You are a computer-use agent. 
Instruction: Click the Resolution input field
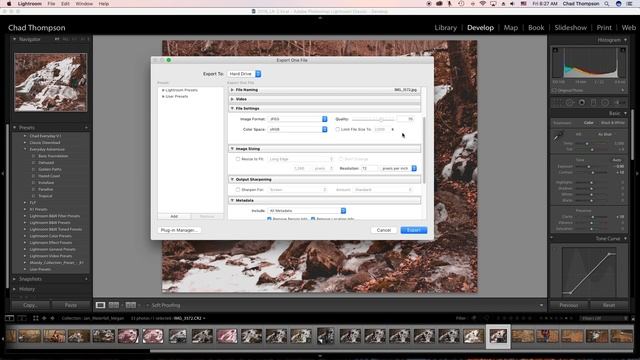[x=369, y=168]
